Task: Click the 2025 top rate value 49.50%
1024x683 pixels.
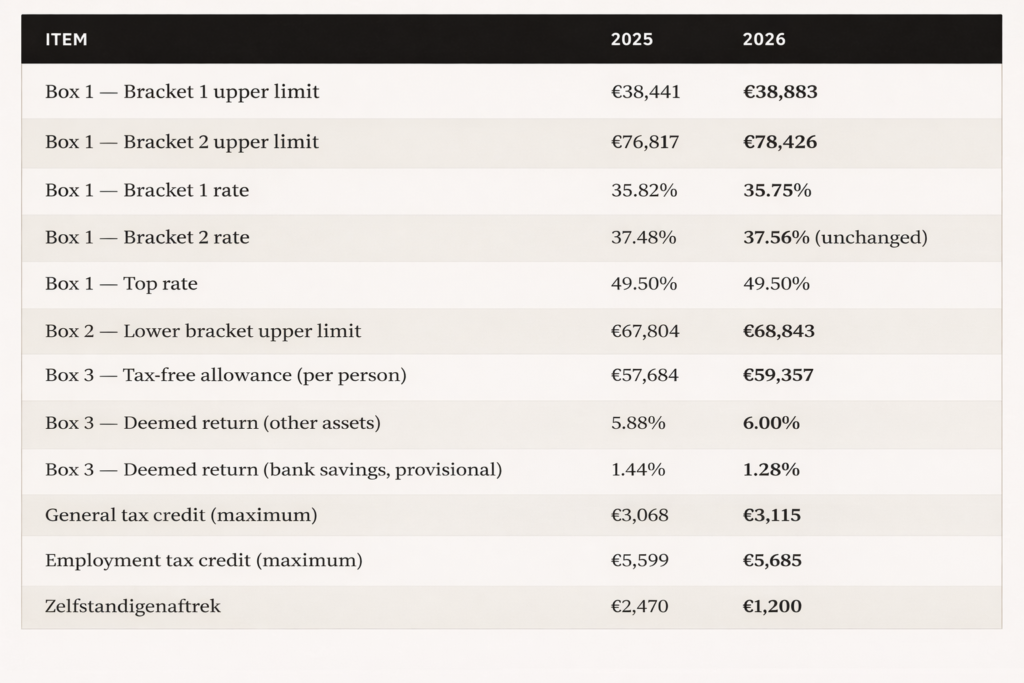Action: (644, 284)
